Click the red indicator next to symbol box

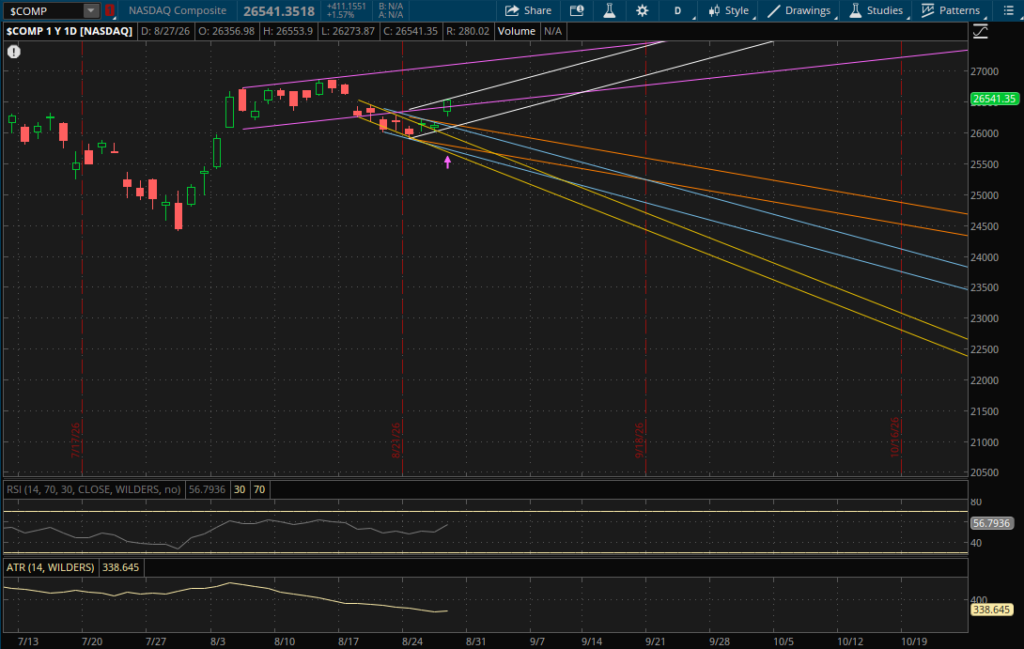(x=110, y=10)
